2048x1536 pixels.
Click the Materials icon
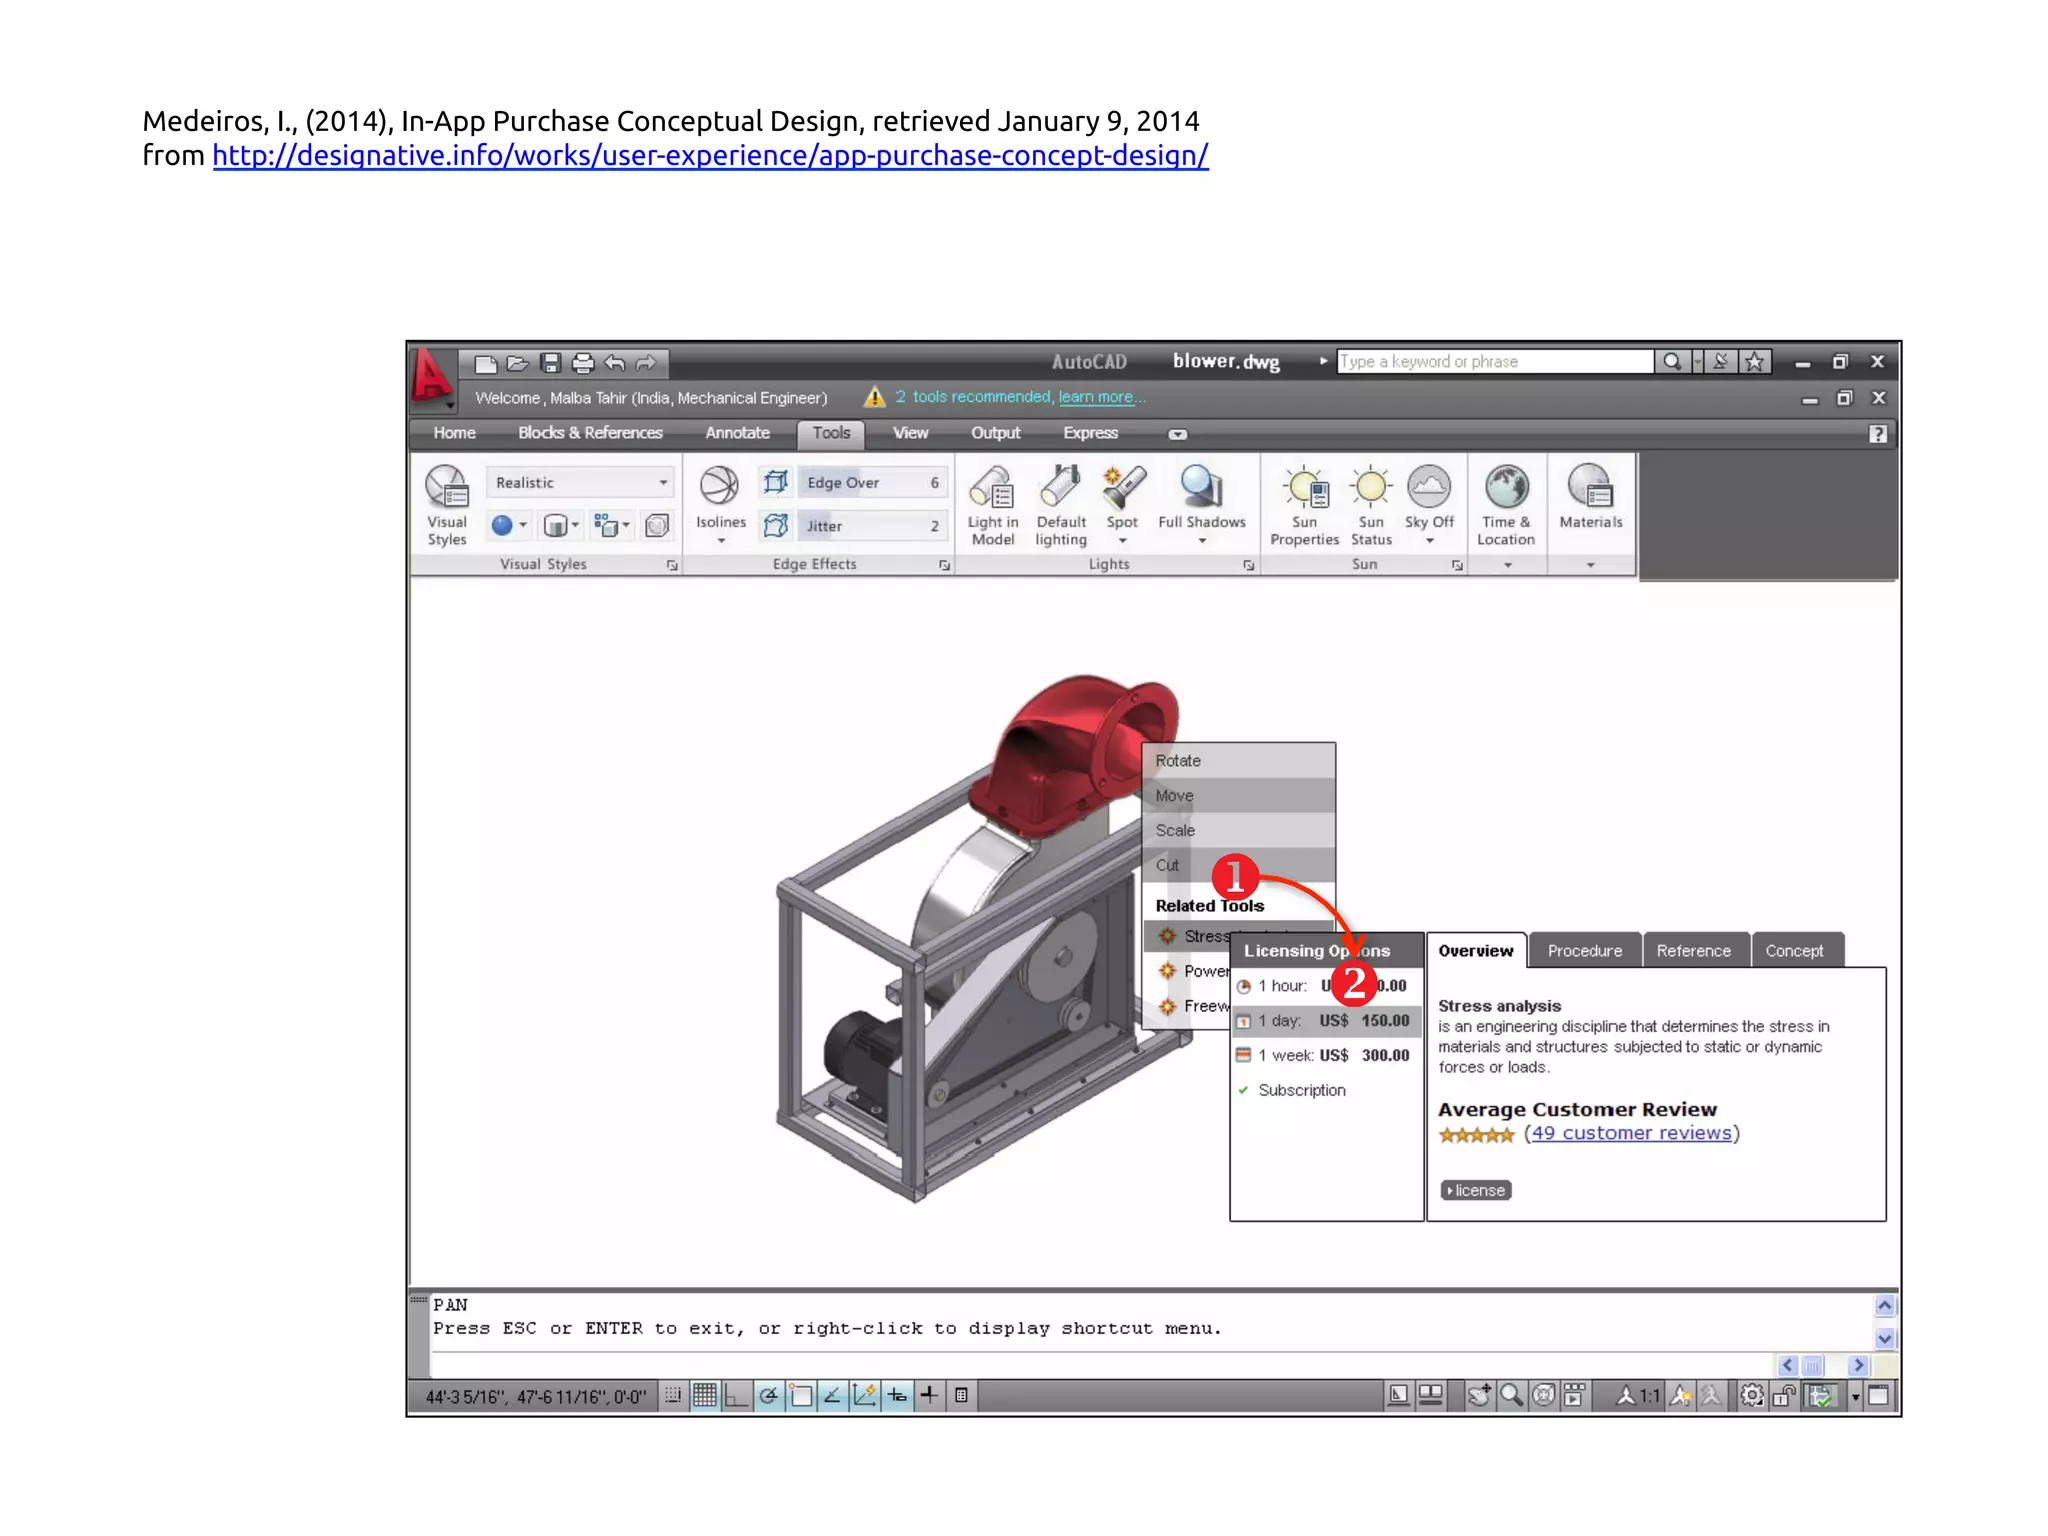tap(1590, 488)
